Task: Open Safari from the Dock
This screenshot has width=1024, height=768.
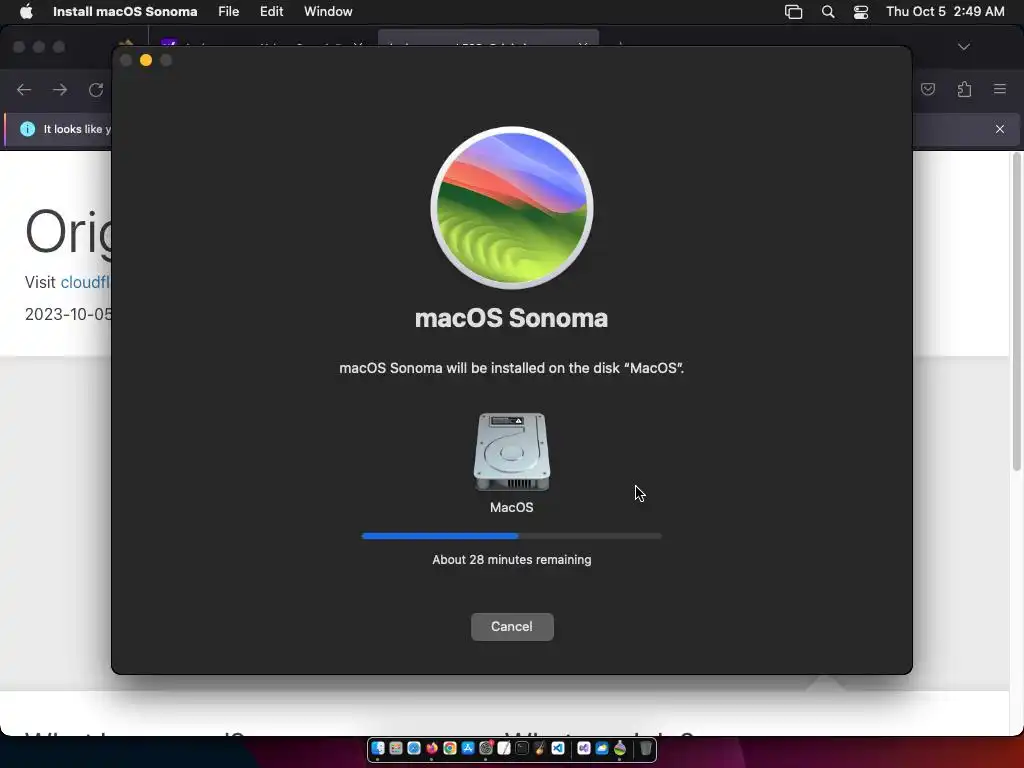Action: pyautogui.click(x=414, y=748)
